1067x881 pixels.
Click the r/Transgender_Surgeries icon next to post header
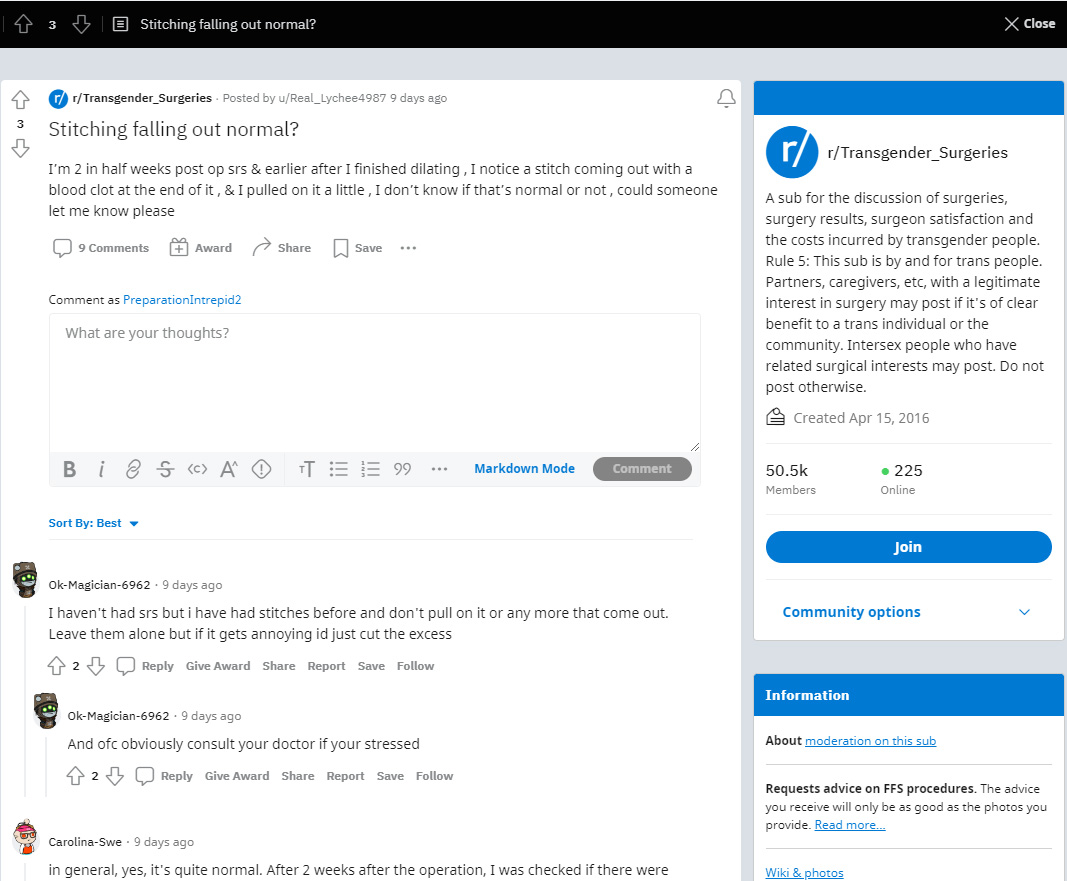pos(59,99)
